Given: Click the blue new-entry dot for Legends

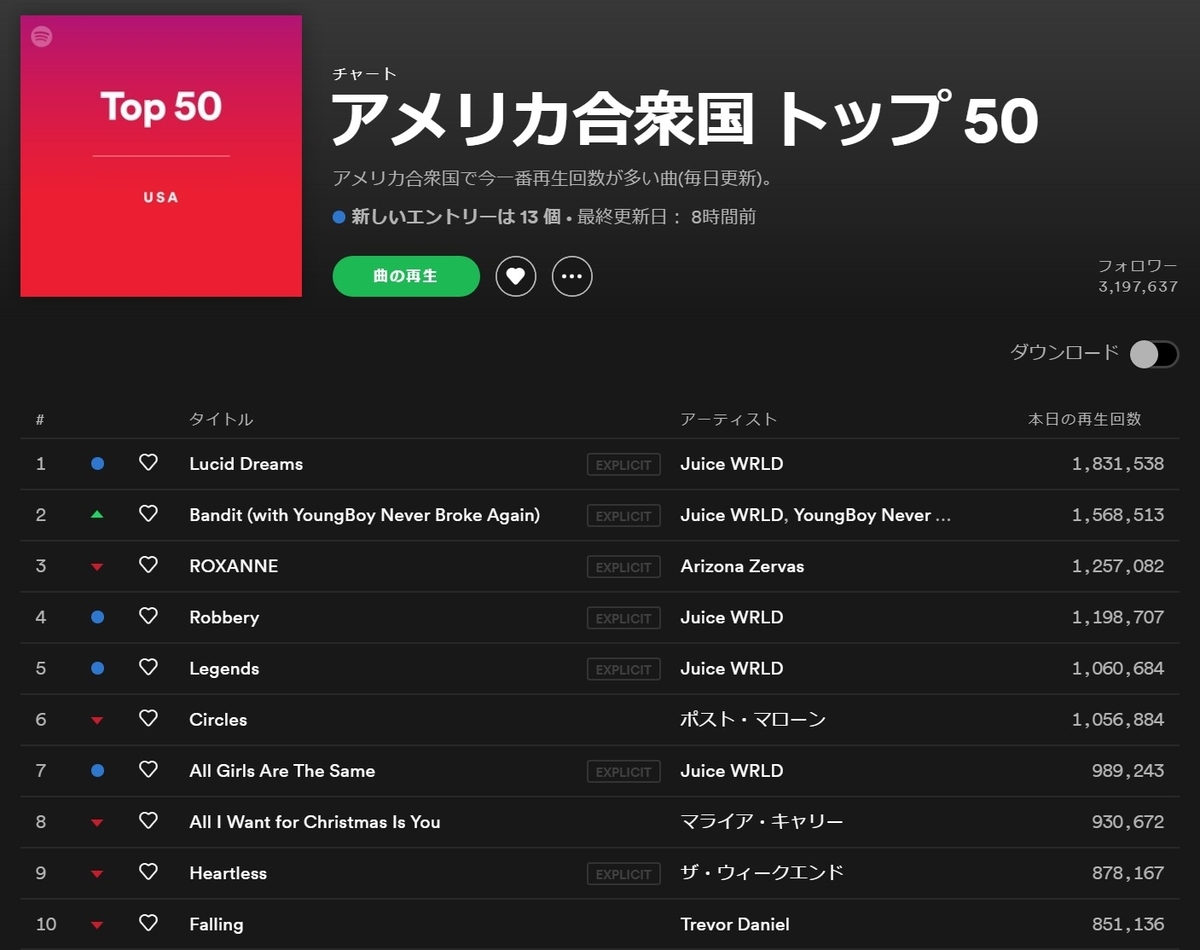Looking at the screenshot, I should click(97, 668).
